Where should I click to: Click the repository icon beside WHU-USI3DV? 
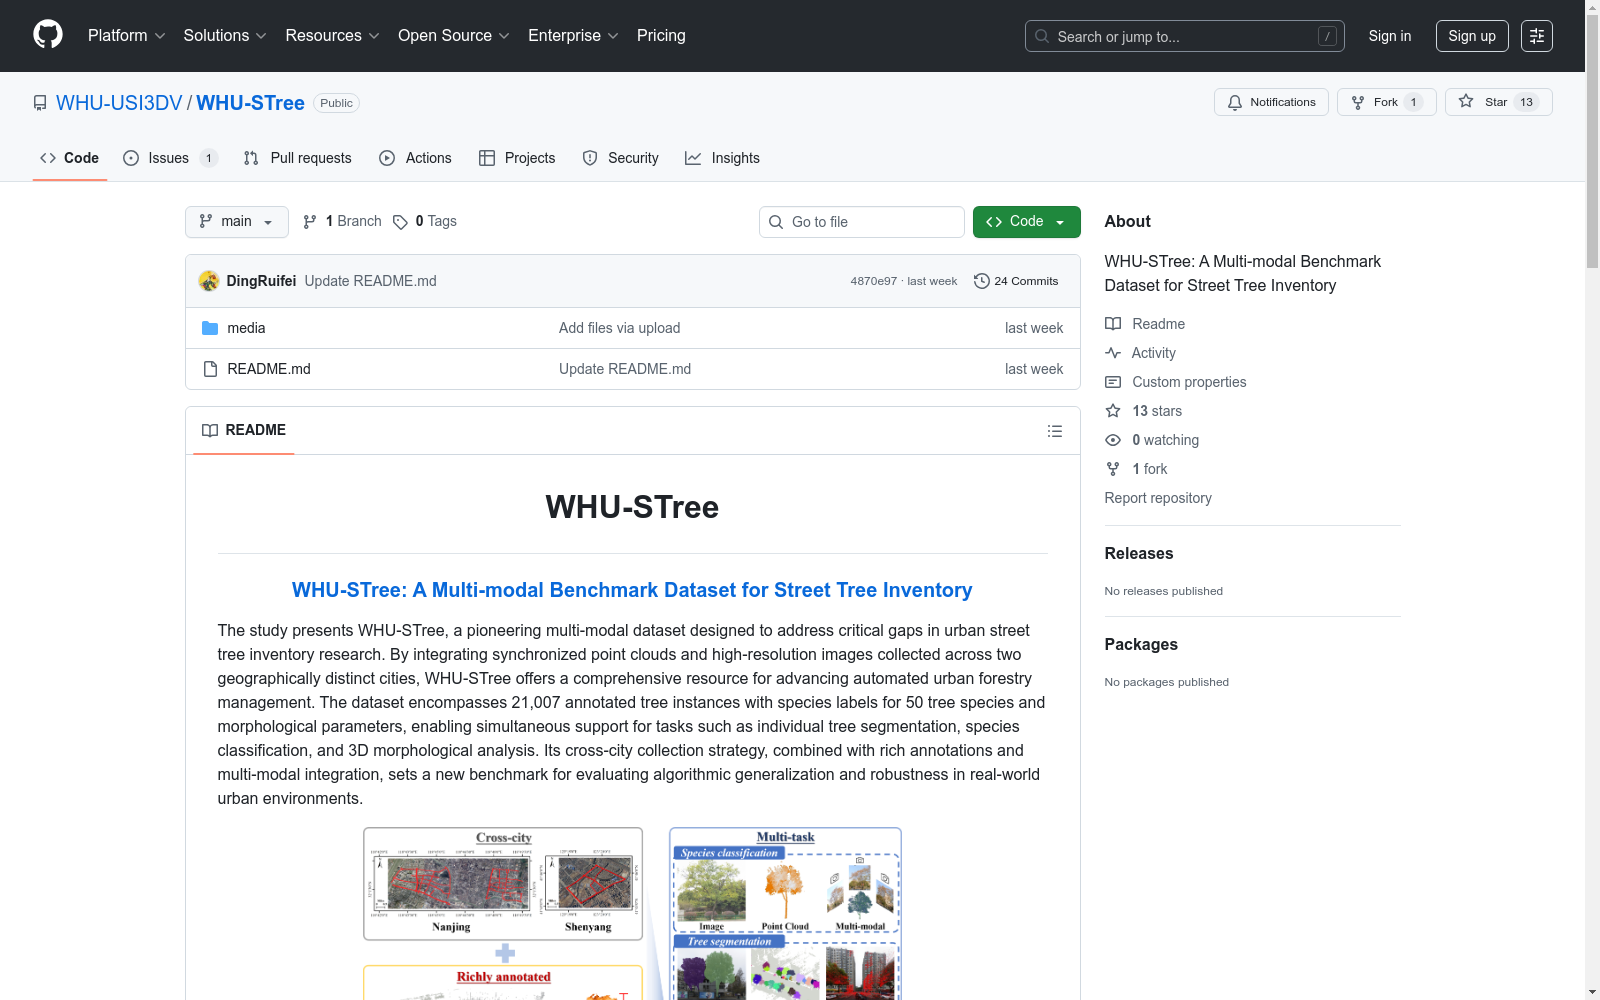(x=40, y=103)
